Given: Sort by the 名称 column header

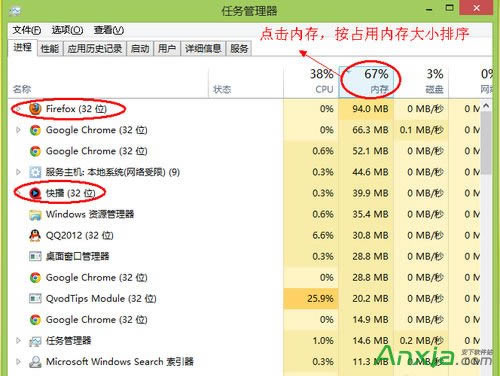Looking at the screenshot, I should [108, 82].
